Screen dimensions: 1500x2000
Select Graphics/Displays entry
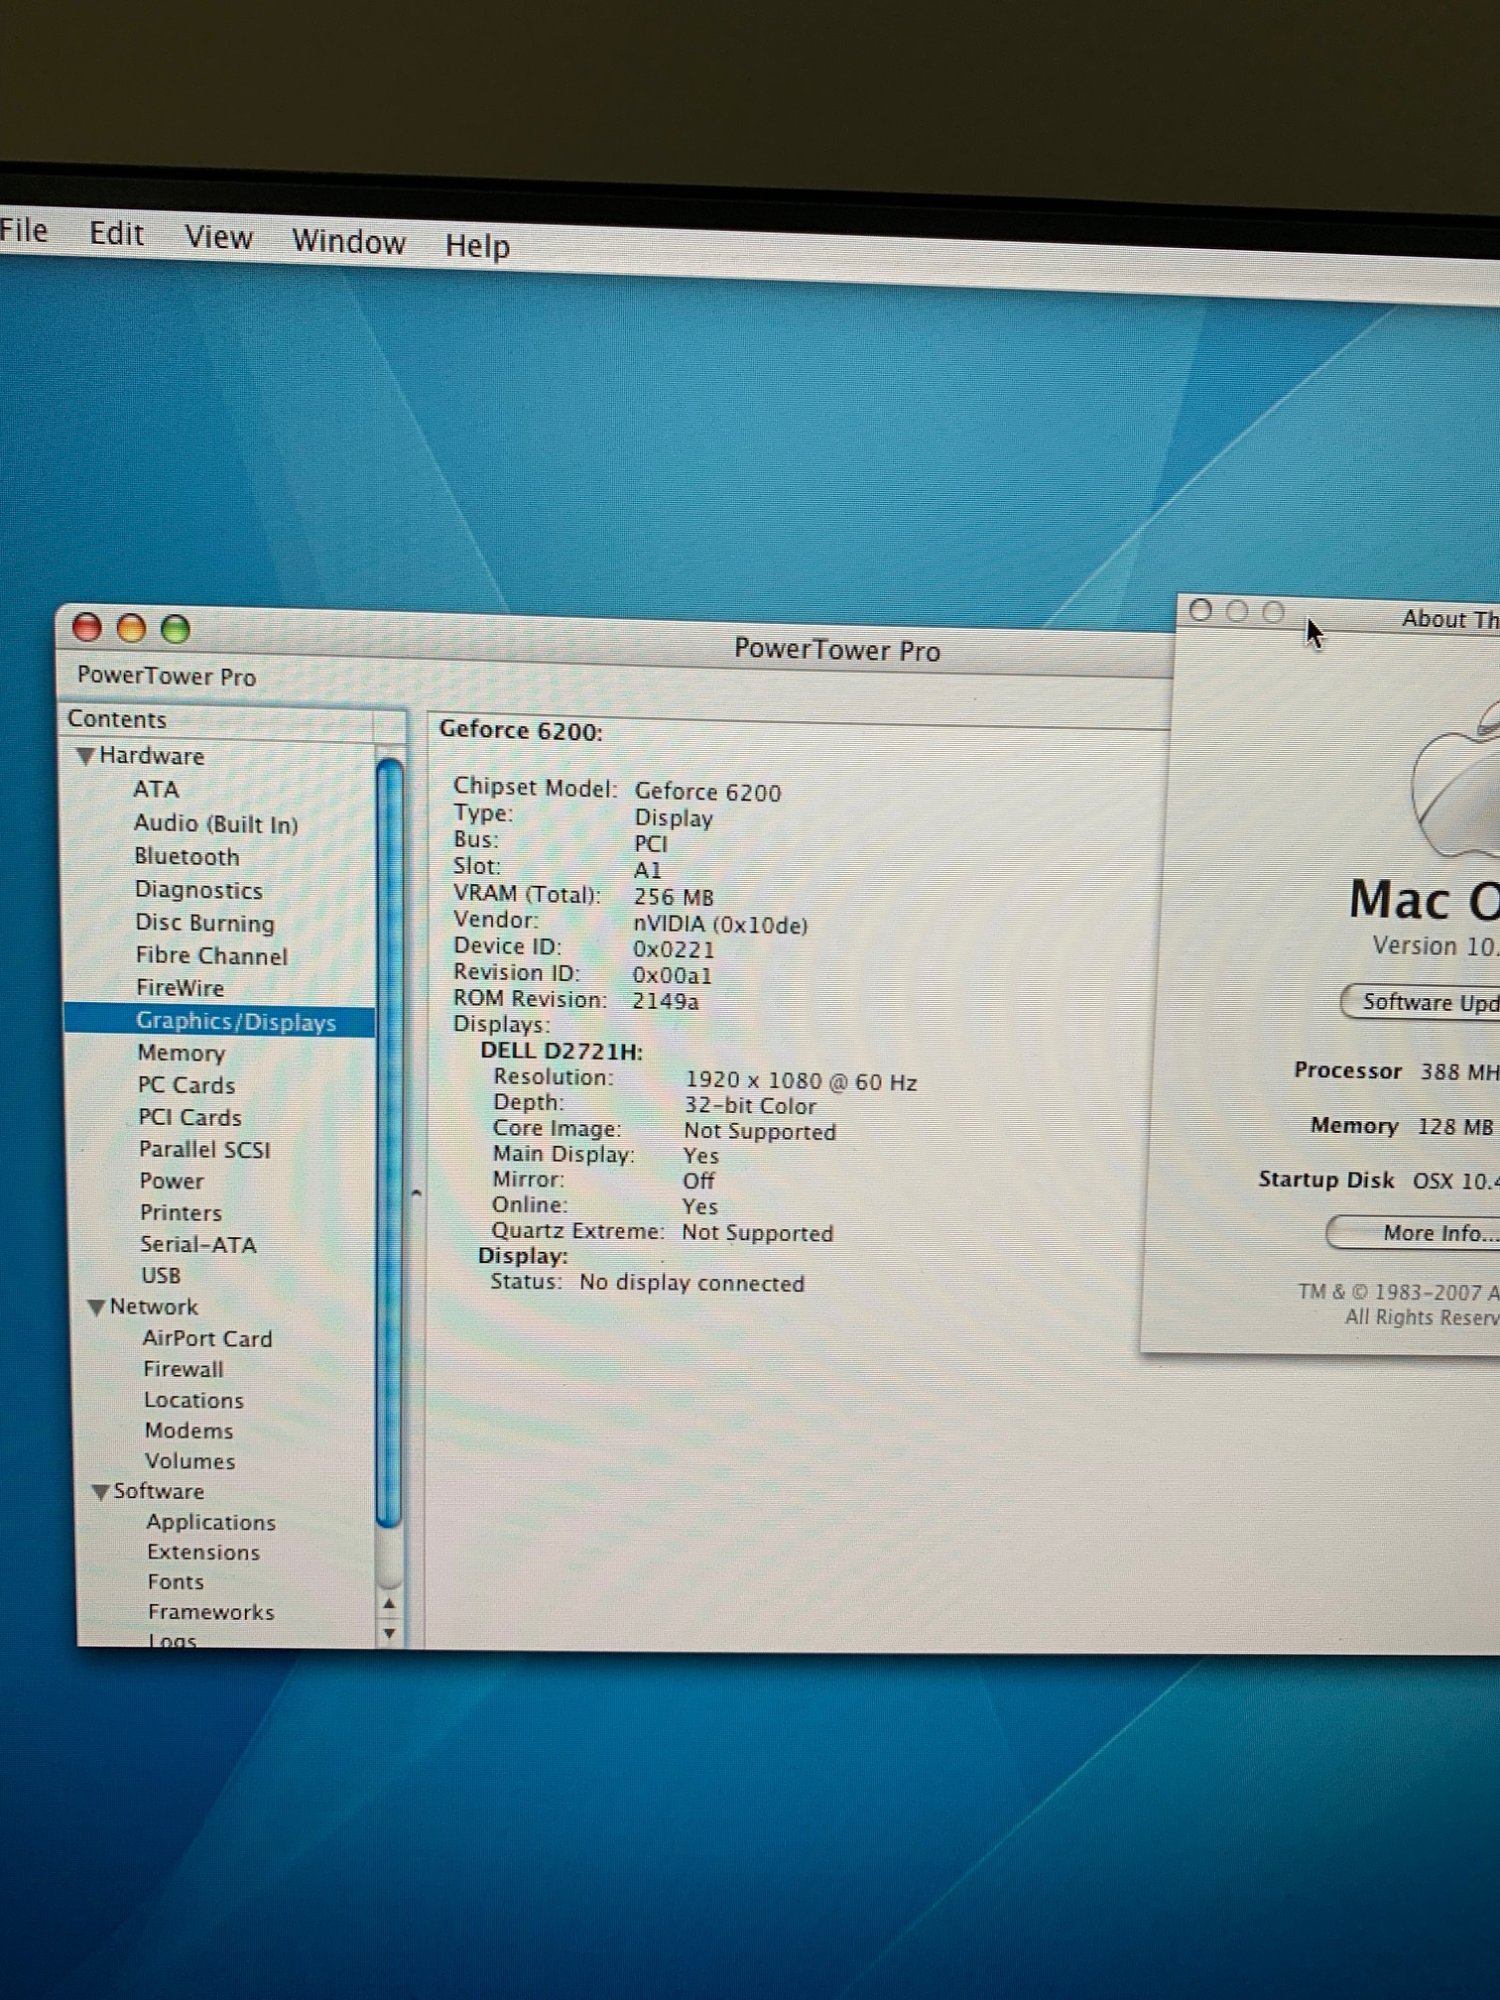(220, 1021)
